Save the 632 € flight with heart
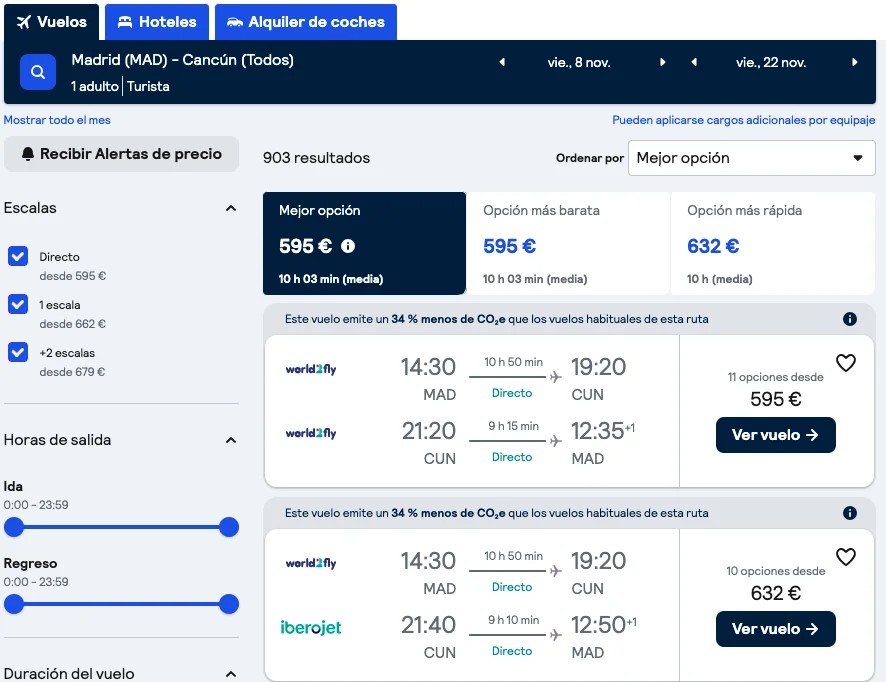 coord(845,557)
